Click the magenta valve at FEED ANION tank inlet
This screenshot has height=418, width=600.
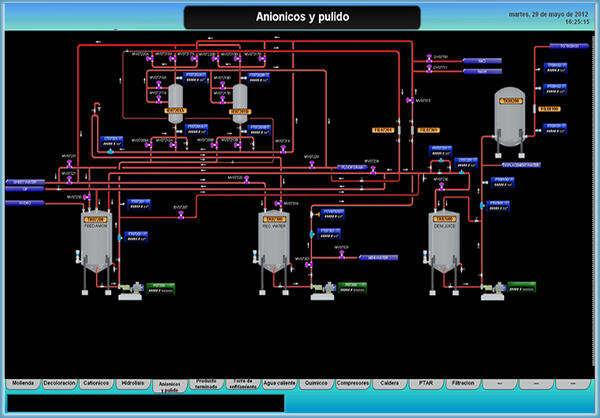87,197
